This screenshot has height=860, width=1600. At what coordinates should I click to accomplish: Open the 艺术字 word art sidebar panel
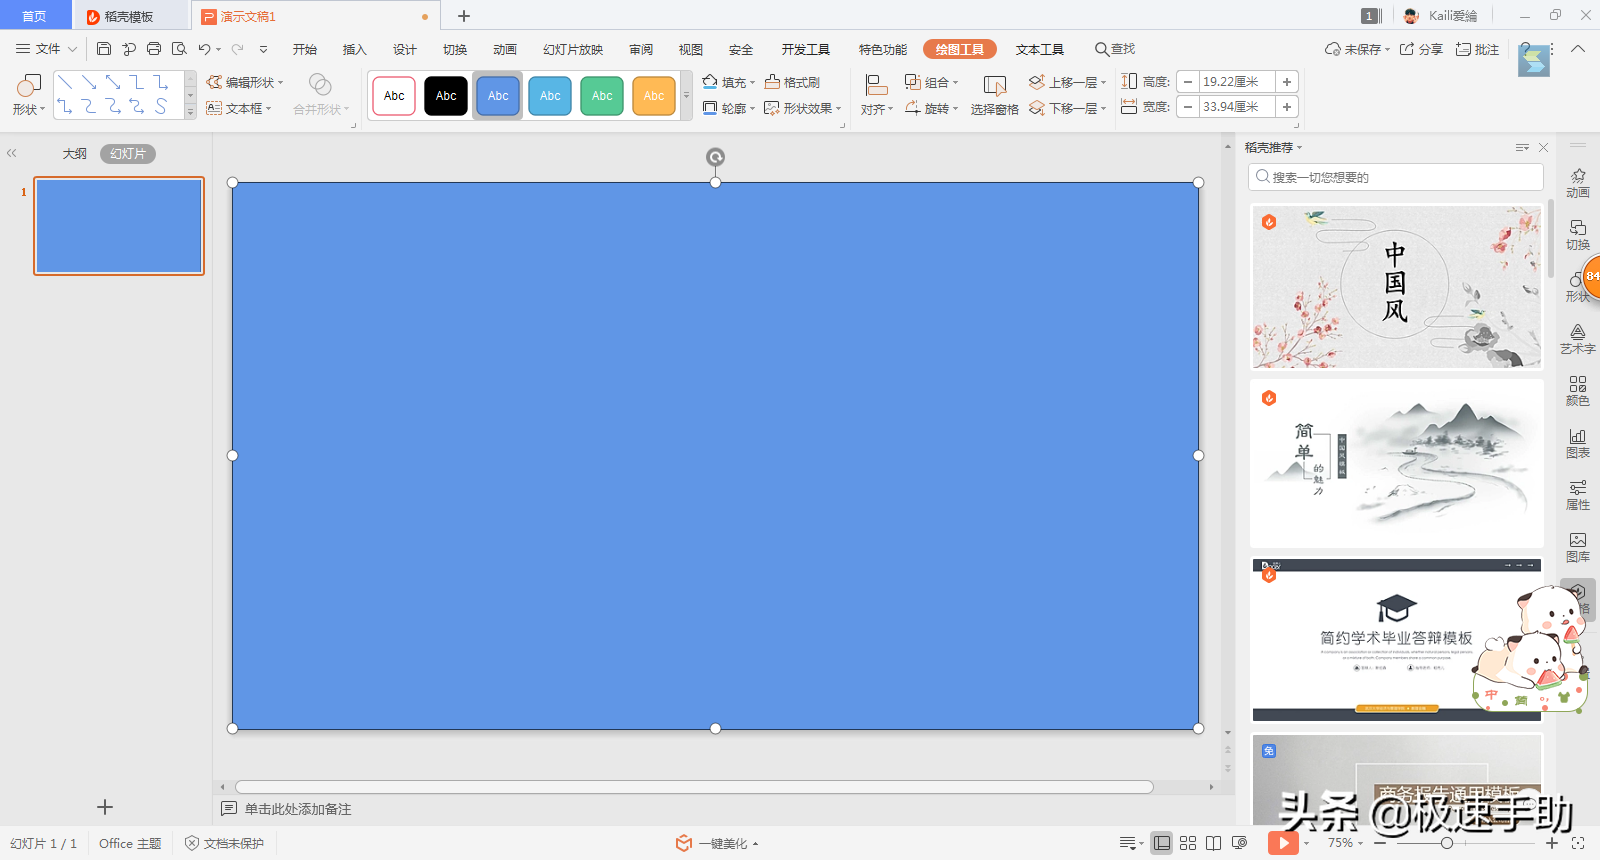click(1577, 339)
